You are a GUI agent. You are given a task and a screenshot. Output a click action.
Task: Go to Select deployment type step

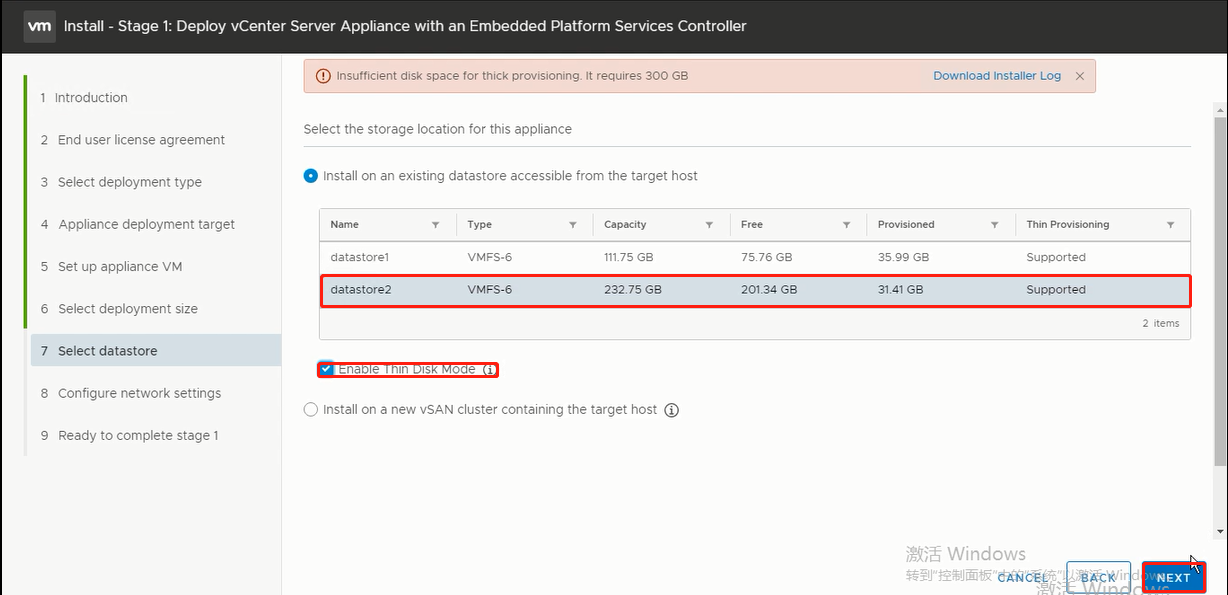tap(121, 182)
